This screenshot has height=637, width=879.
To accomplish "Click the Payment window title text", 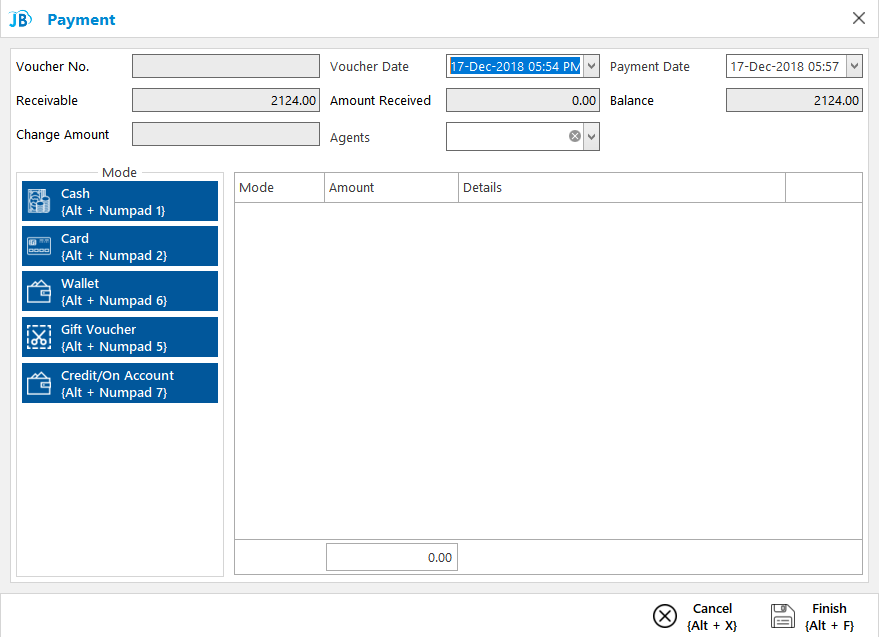I will click(x=81, y=20).
